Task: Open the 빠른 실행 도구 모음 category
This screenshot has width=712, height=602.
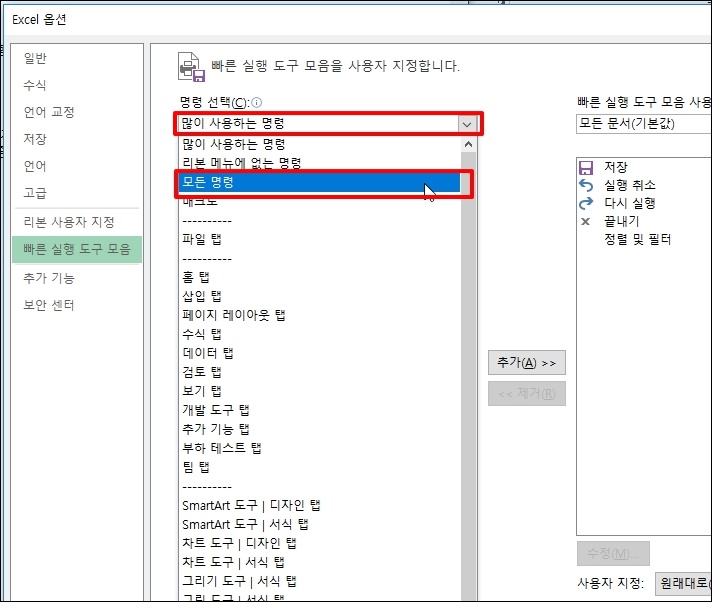Action: click(x=77, y=249)
